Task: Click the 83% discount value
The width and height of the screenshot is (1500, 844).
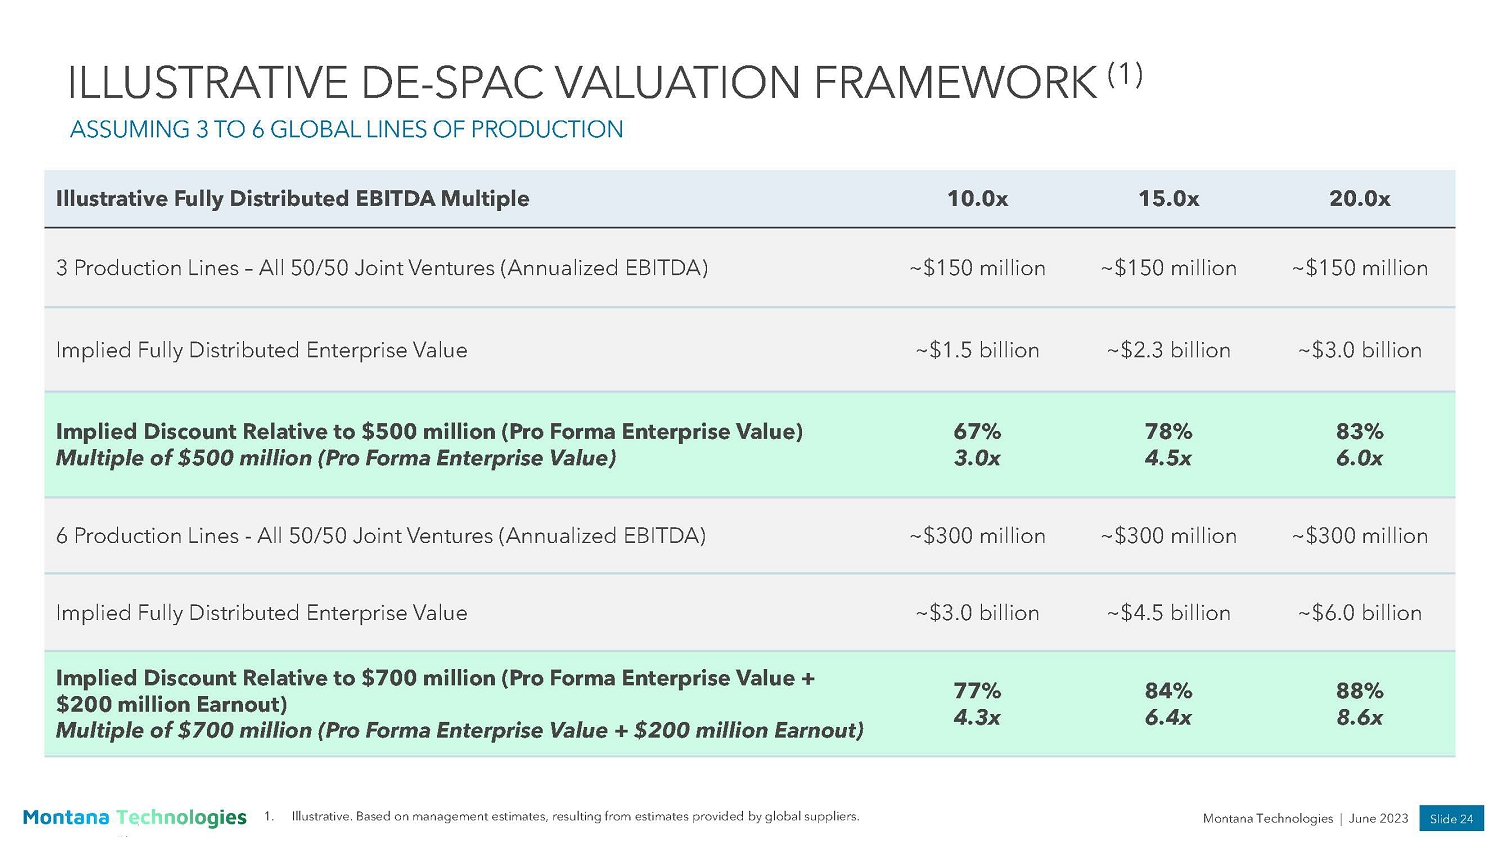Action: [x=1359, y=431]
